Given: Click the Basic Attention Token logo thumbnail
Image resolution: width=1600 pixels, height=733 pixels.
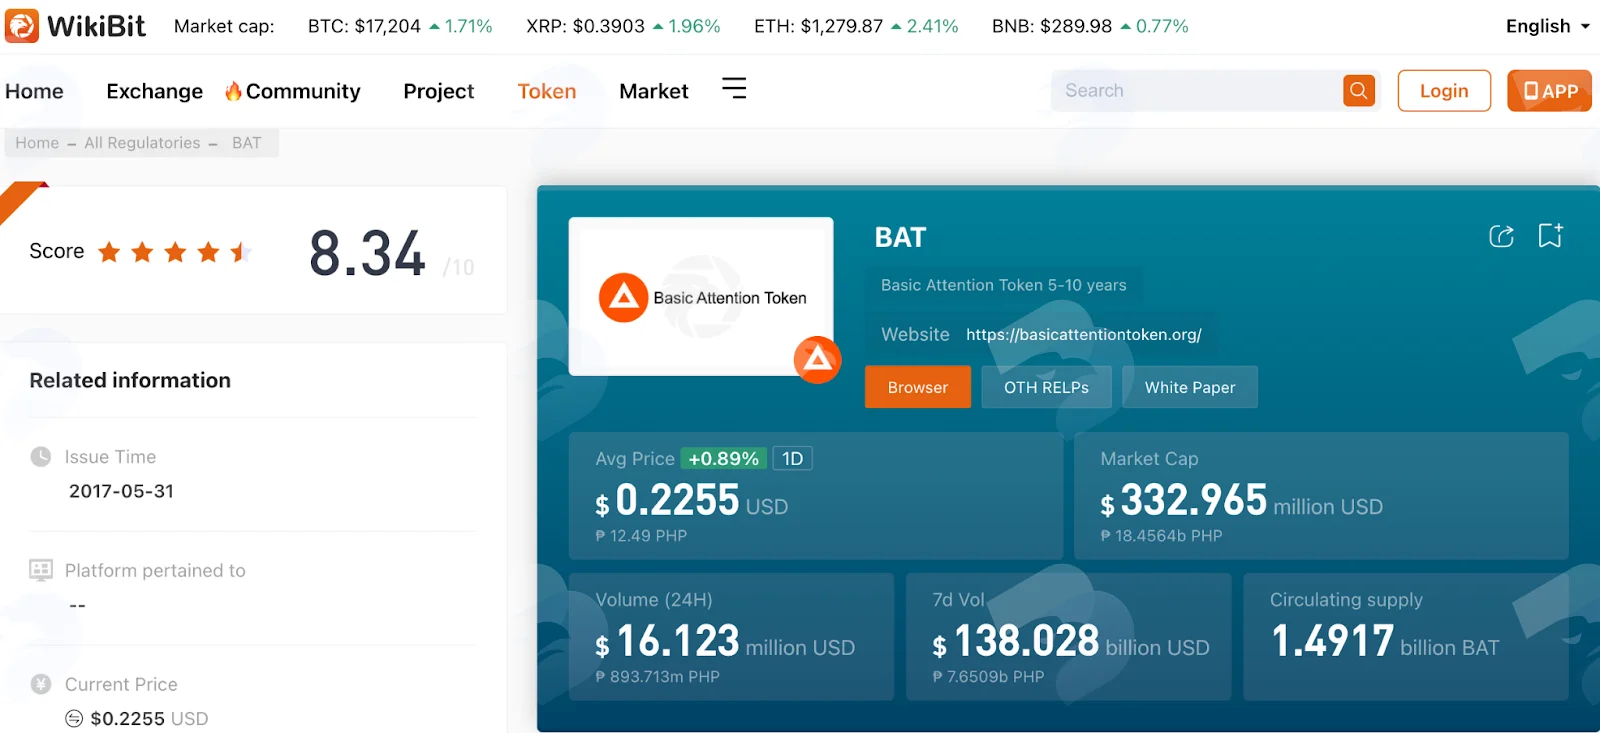Looking at the screenshot, I should [x=701, y=296].
